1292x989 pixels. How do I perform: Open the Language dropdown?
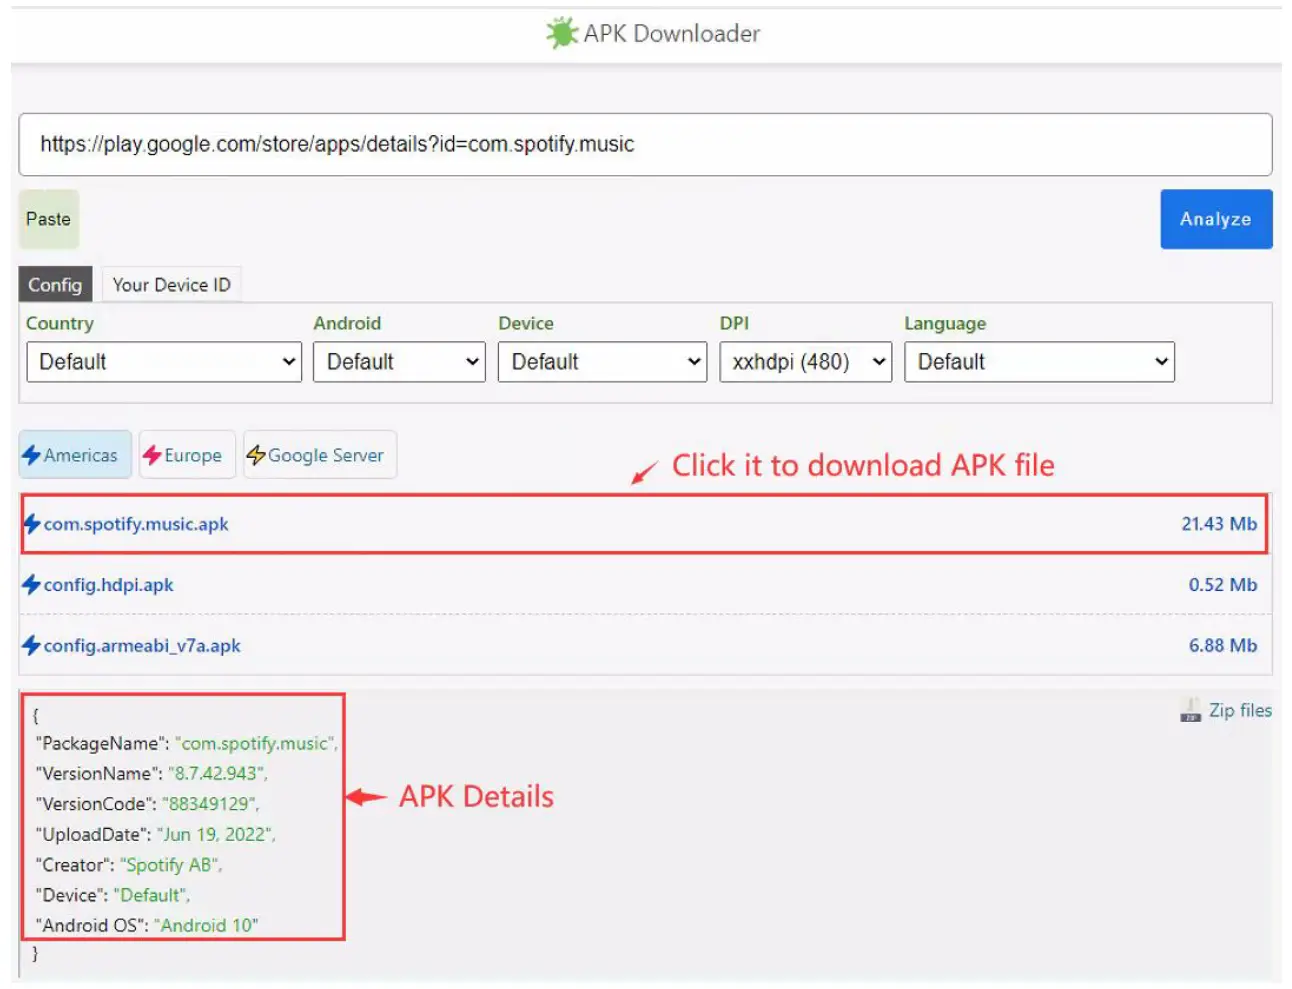(x=1039, y=362)
